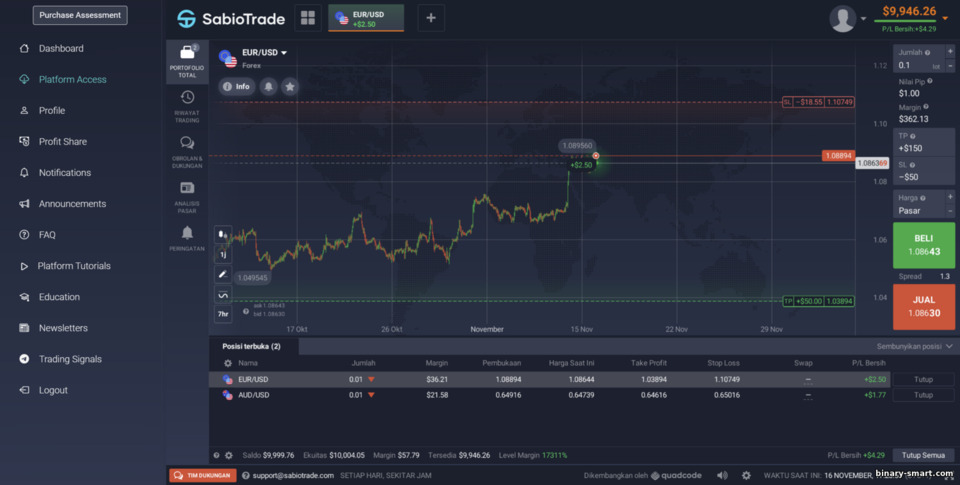Open footer settings gear icon

tap(746, 475)
